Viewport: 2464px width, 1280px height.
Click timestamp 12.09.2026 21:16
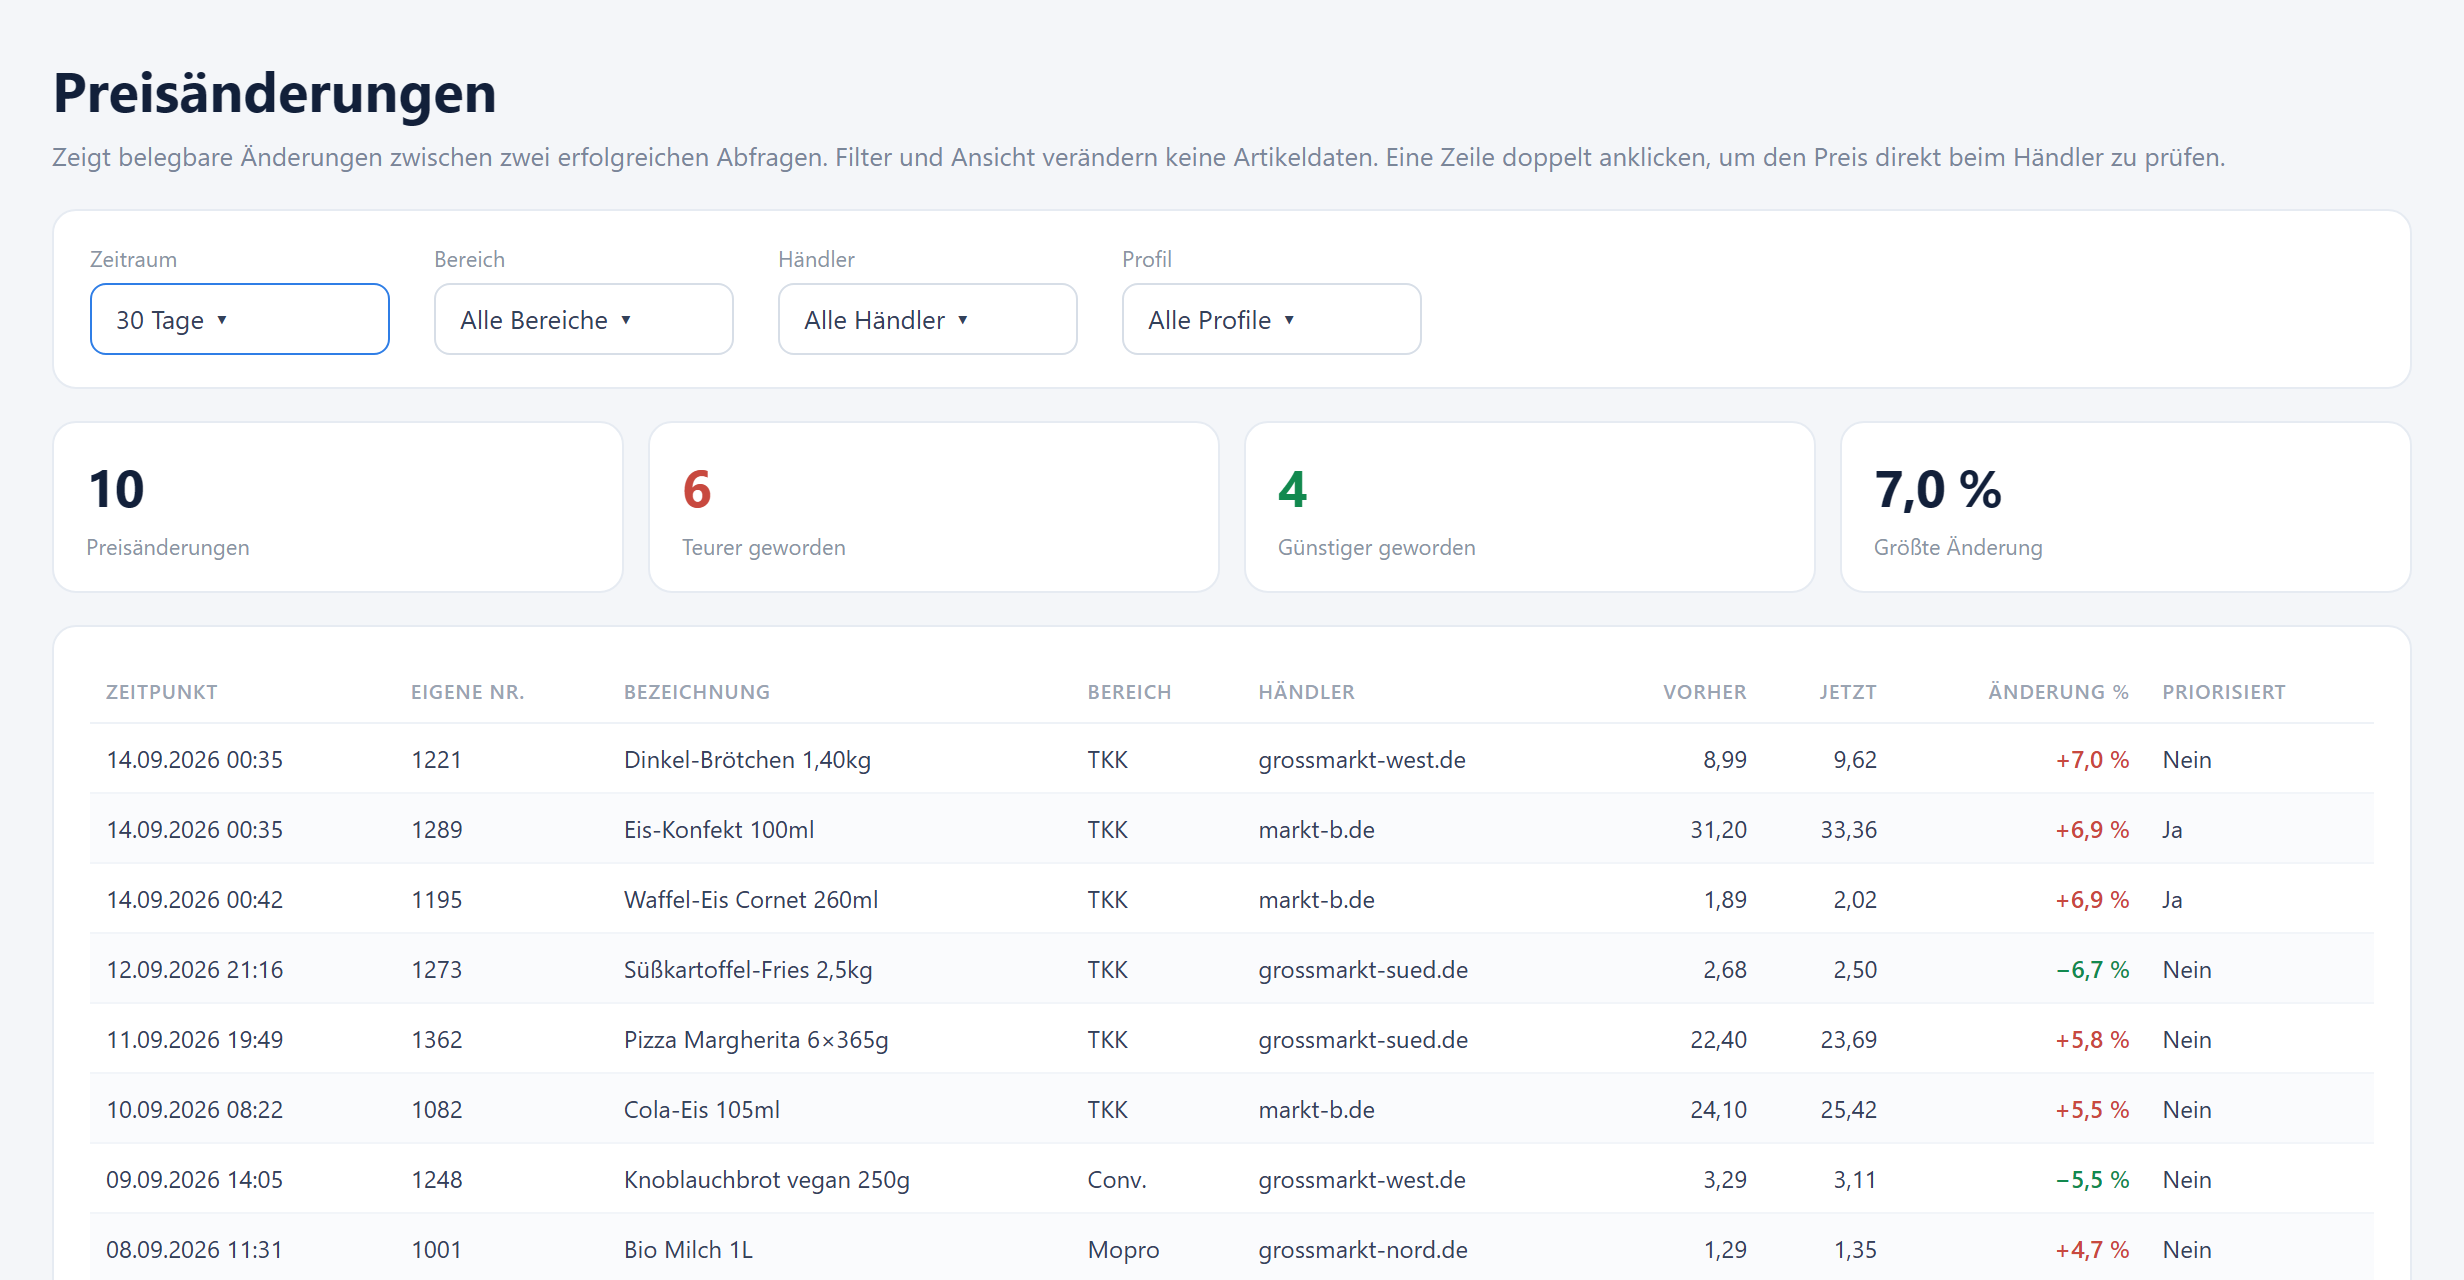point(194,970)
